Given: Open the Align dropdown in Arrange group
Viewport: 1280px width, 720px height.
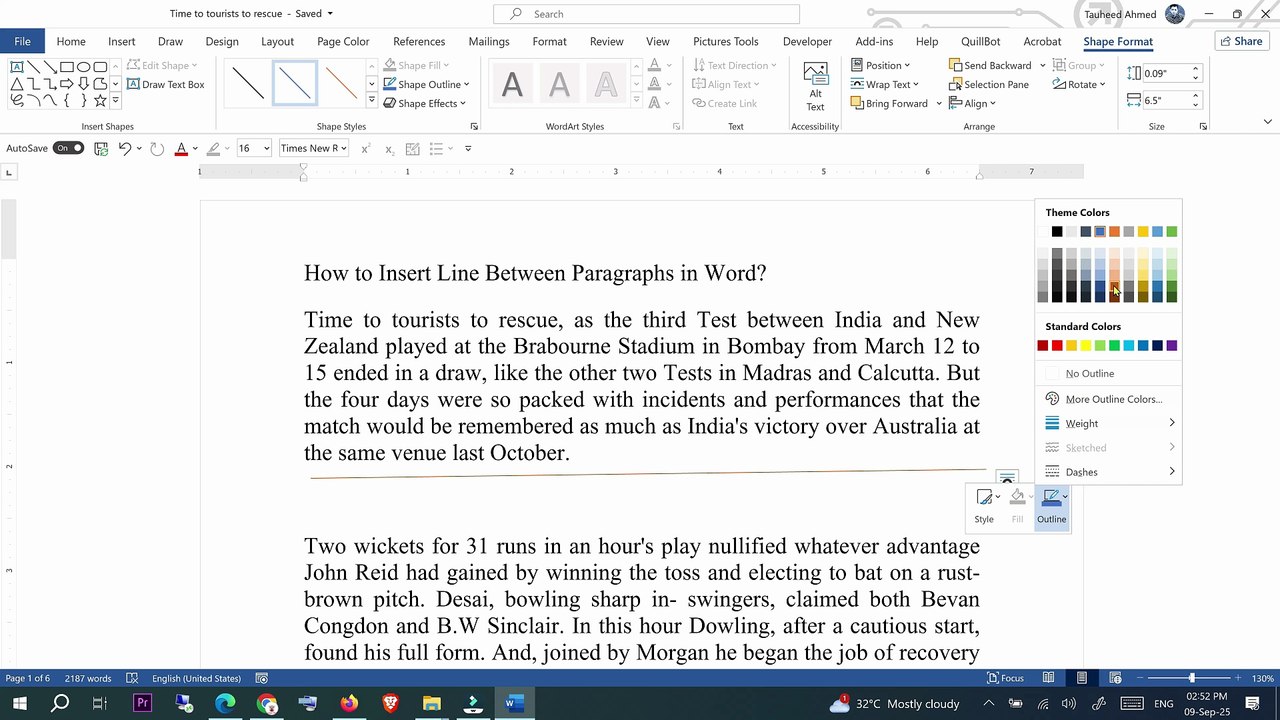Looking at the screenshot, I should (x=972, y=103).
